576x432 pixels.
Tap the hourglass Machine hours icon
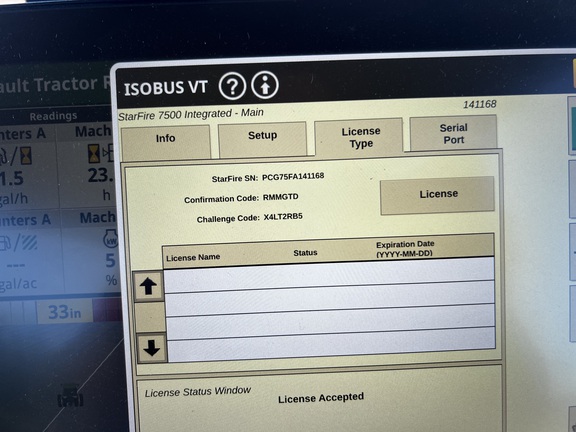pos(94,154)
